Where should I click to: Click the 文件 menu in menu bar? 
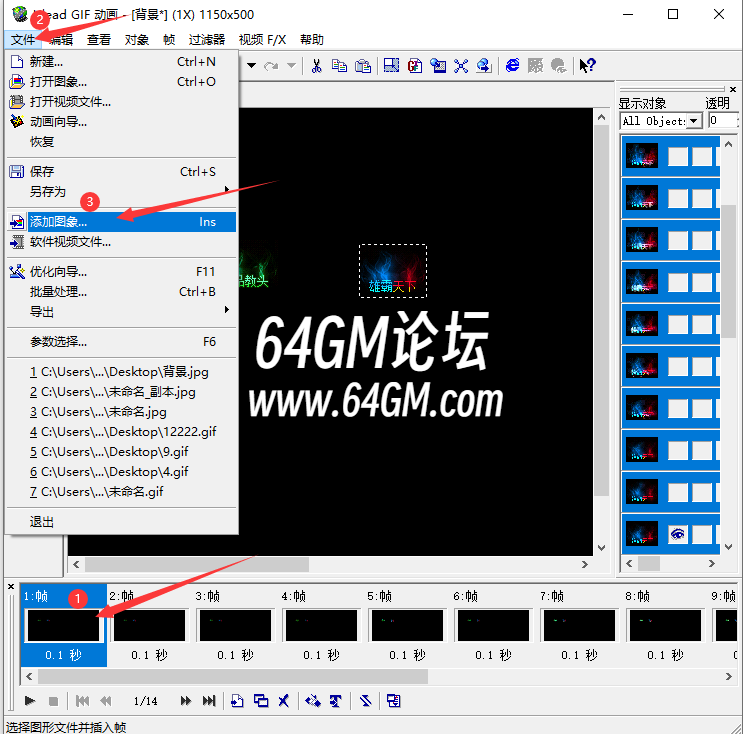(x=23, y=39)
